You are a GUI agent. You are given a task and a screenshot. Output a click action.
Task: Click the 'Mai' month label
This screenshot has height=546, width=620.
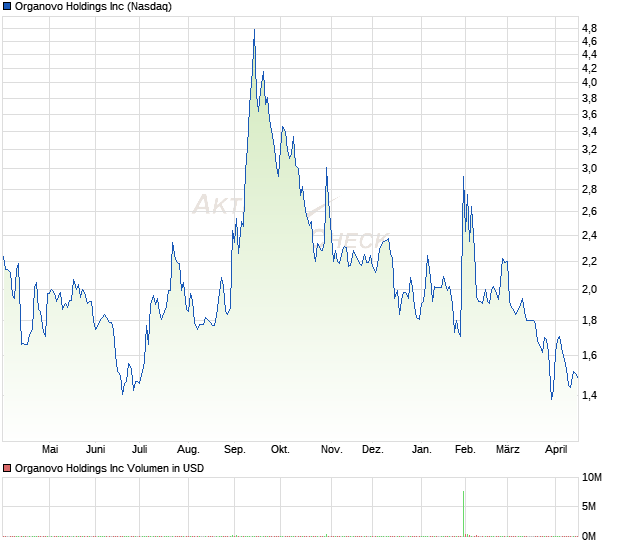pos(50,449)
